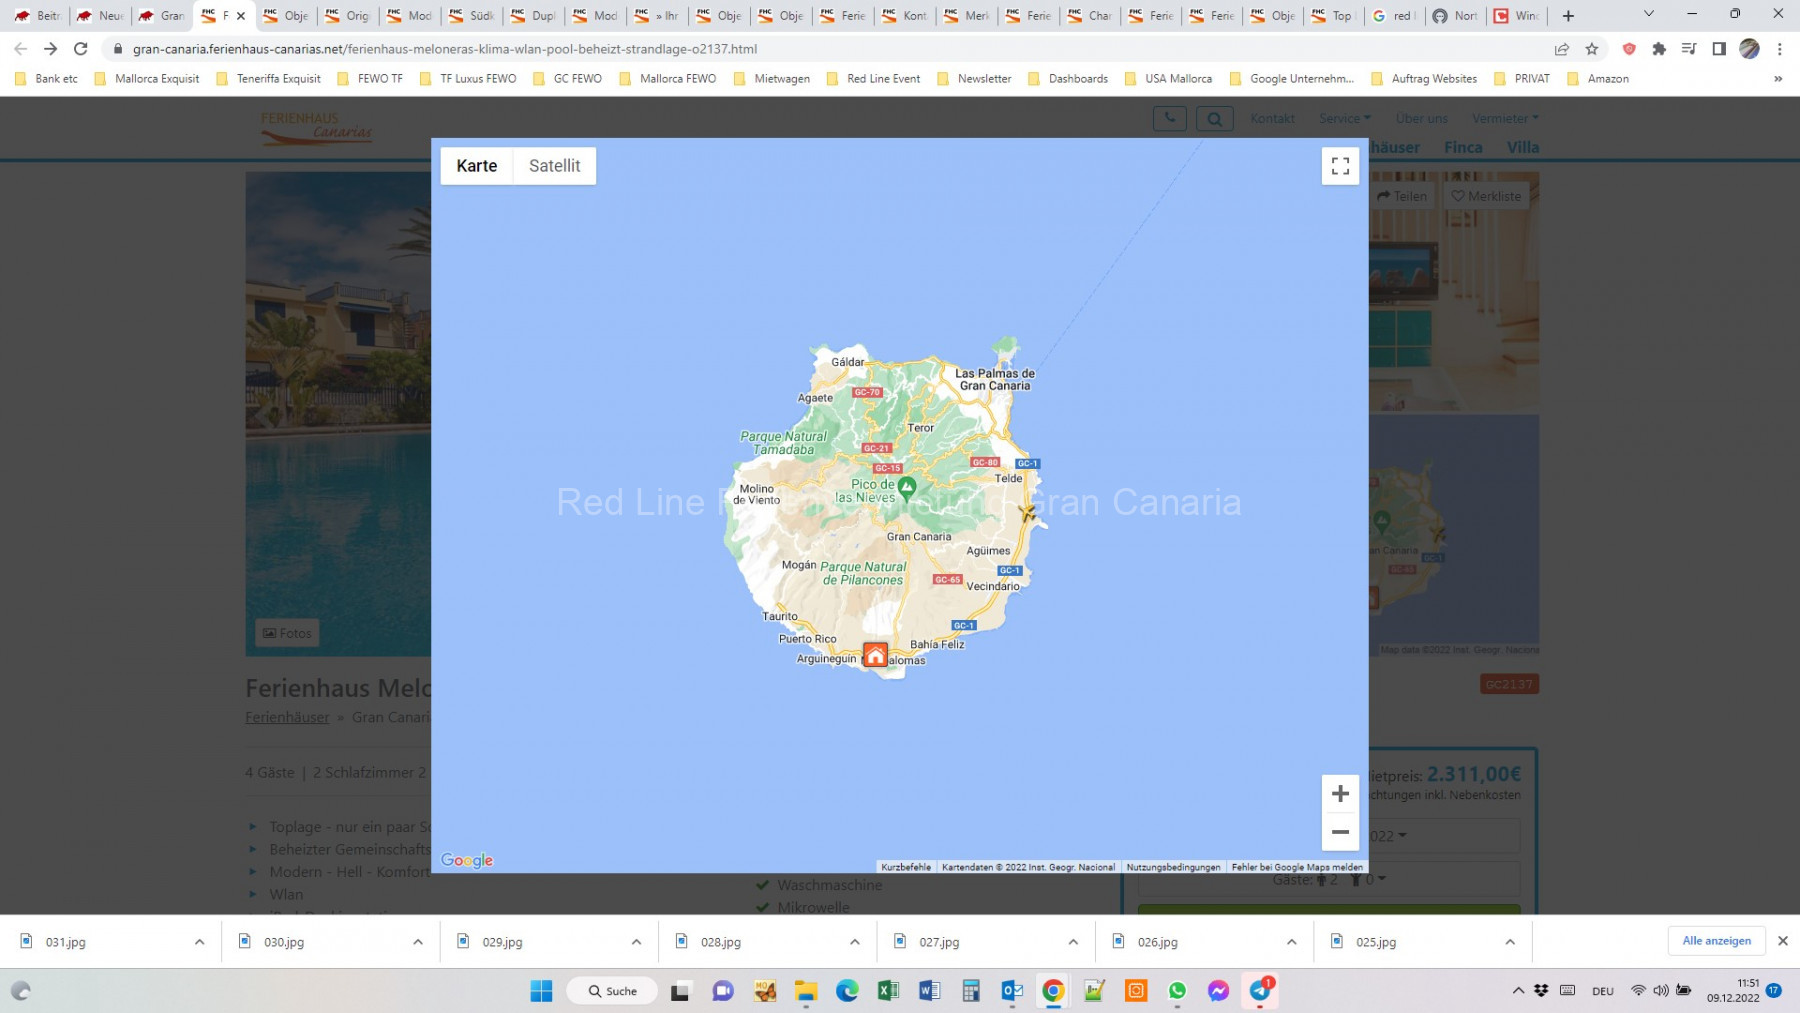This screenshot has height=1013, width=1800.
Task: Open WhatsApp from the taskbar
Action: tap(1177, 991)
